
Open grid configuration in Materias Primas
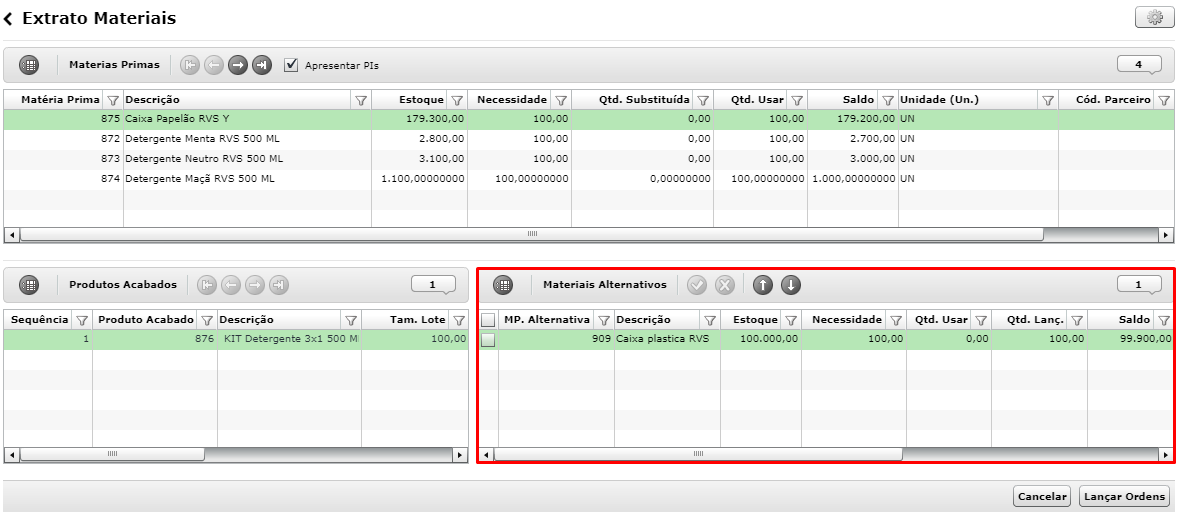[x=29, y=65]
